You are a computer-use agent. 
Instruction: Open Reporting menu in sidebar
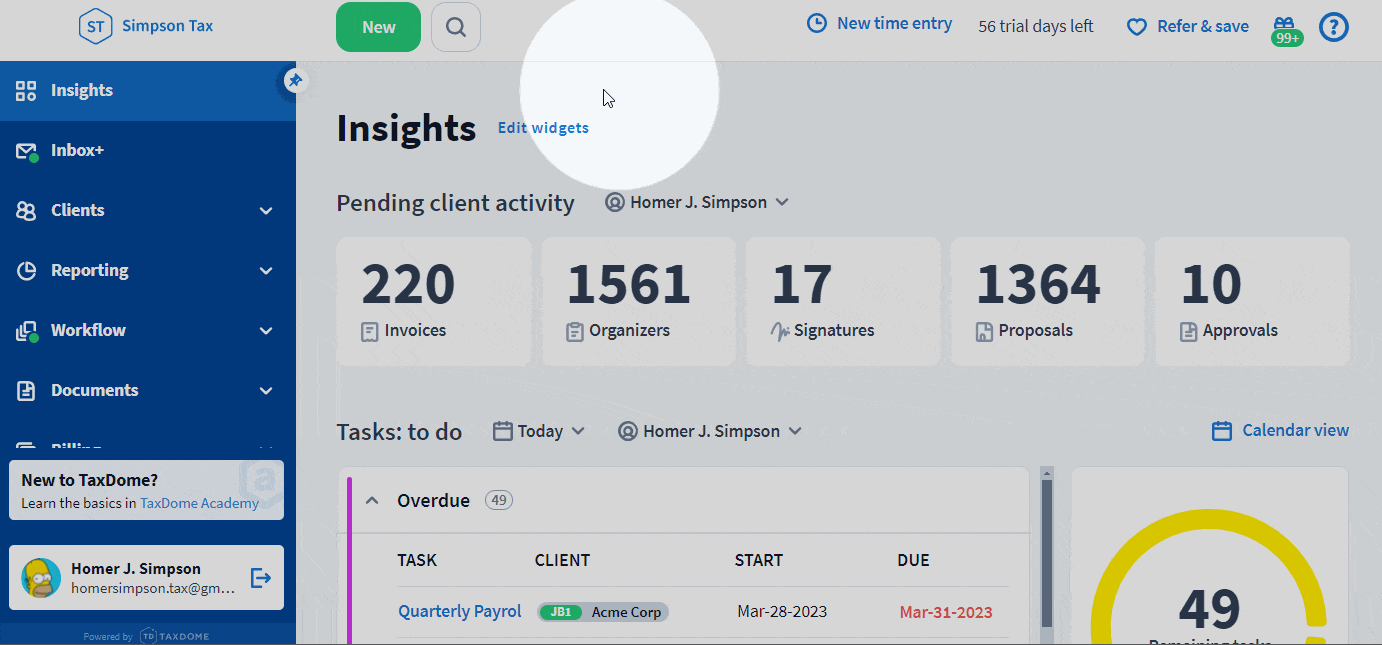pyautogui.click(x=148, y=271)
